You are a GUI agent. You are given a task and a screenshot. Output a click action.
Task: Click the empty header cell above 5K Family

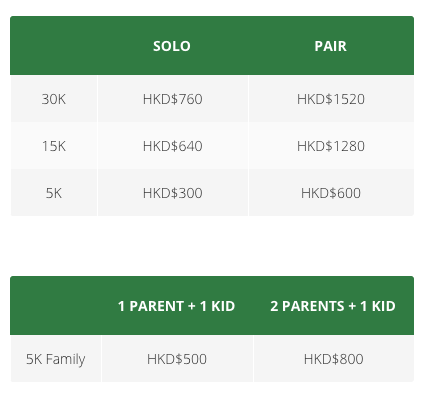click(x=56, y=306)
